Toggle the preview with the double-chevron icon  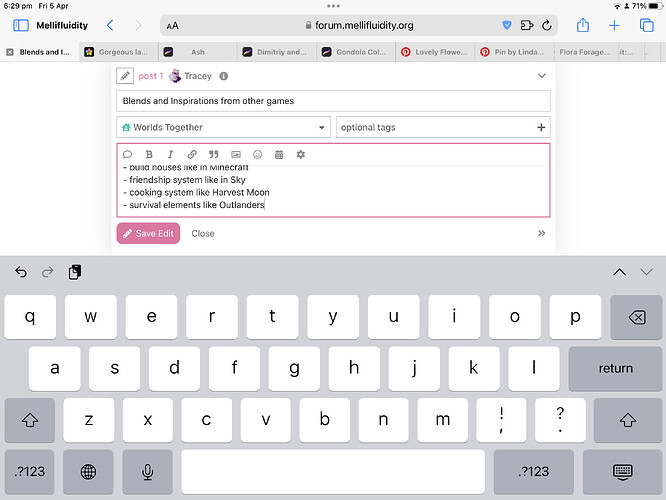542,233
